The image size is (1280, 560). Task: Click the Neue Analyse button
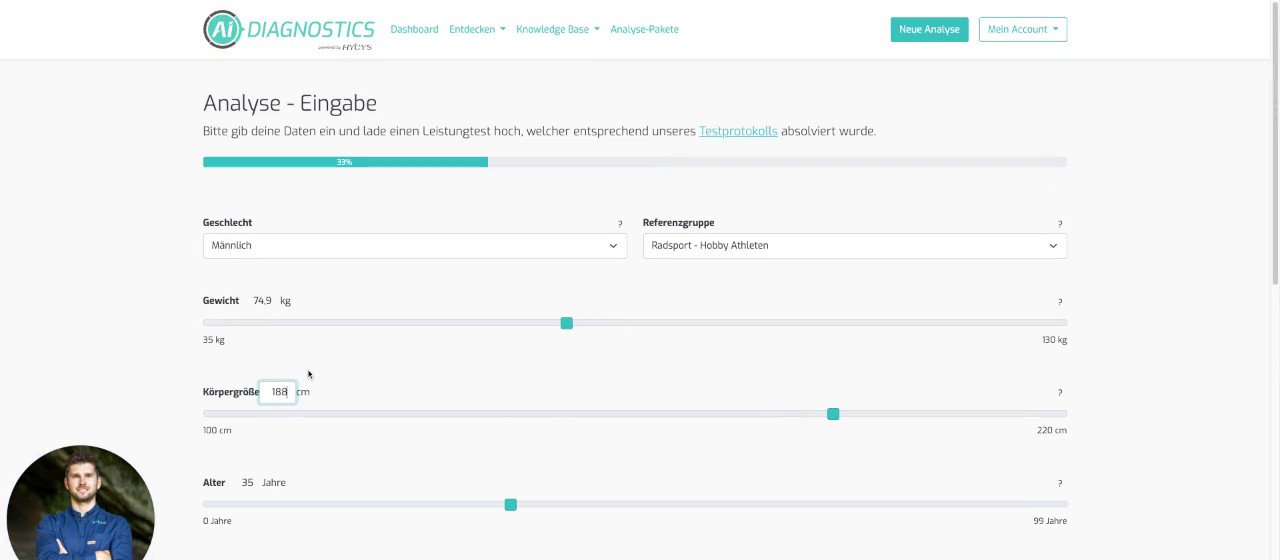(x=929, y=29)
